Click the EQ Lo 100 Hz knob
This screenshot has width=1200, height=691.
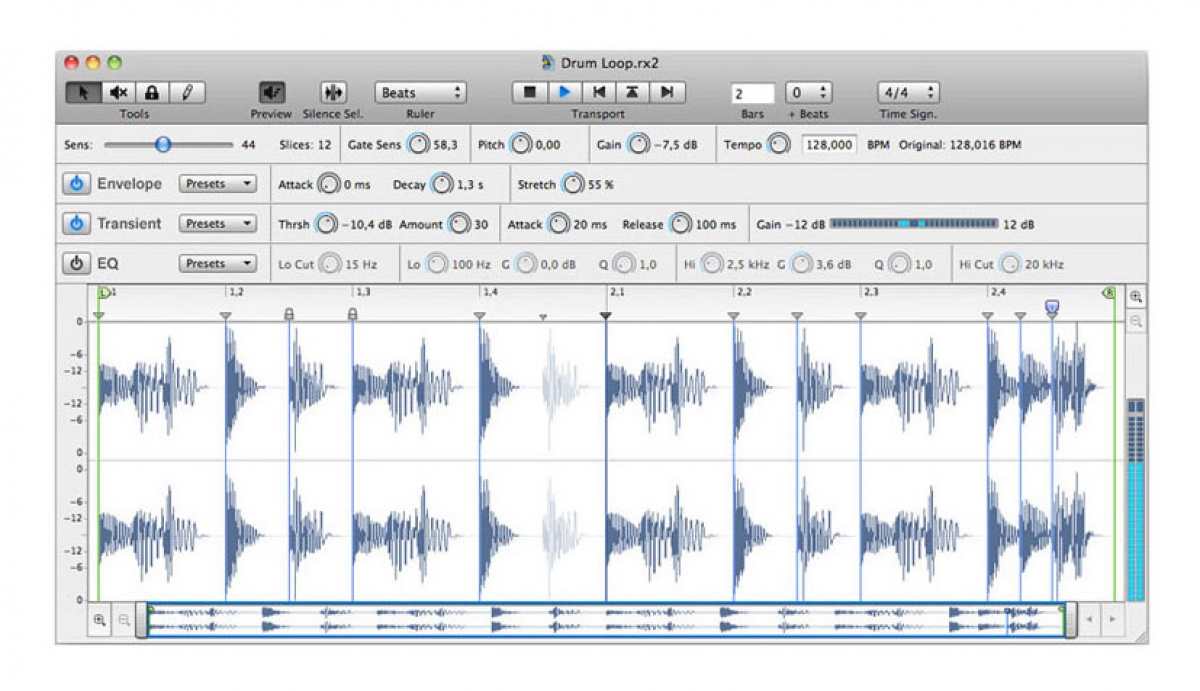pyautogui.click(x=436, y=265)
